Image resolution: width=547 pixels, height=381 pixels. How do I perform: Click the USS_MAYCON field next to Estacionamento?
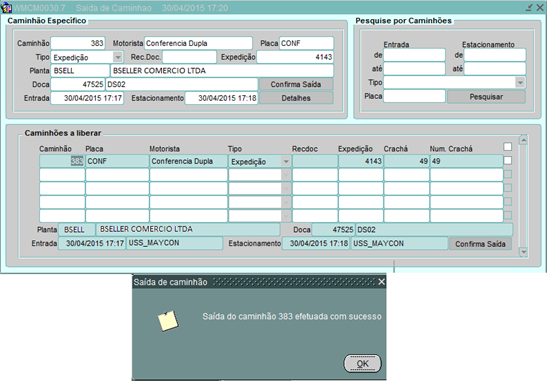click(399, 243)
